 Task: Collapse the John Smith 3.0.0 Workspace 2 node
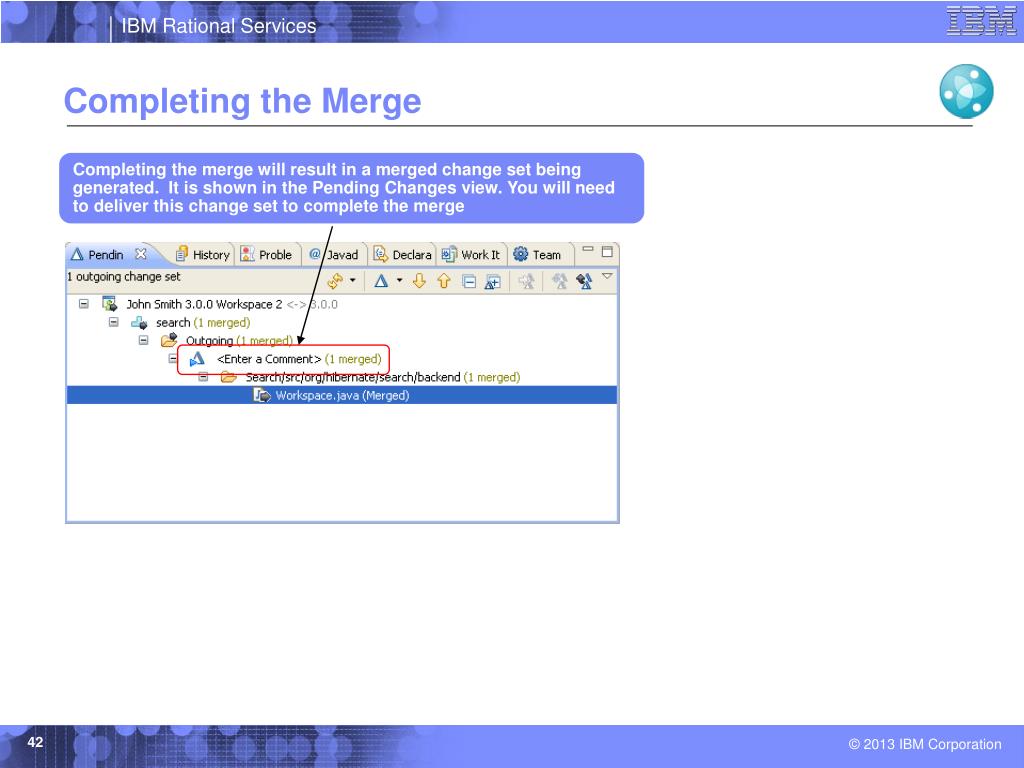(84, 304)
